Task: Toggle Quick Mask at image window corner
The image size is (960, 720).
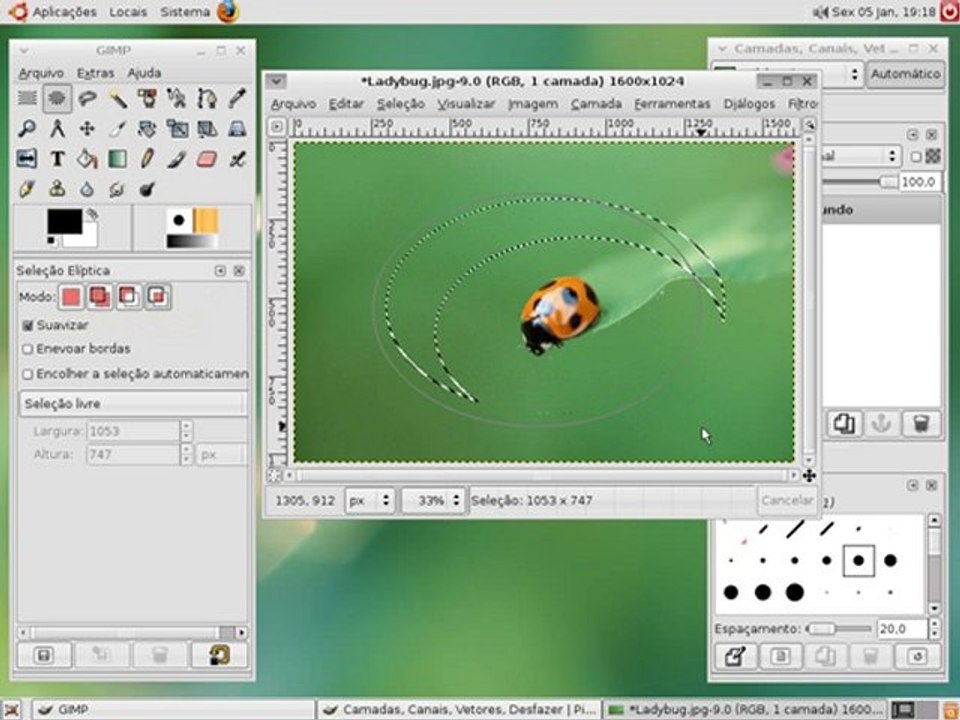Action: (x=274, y=476)
